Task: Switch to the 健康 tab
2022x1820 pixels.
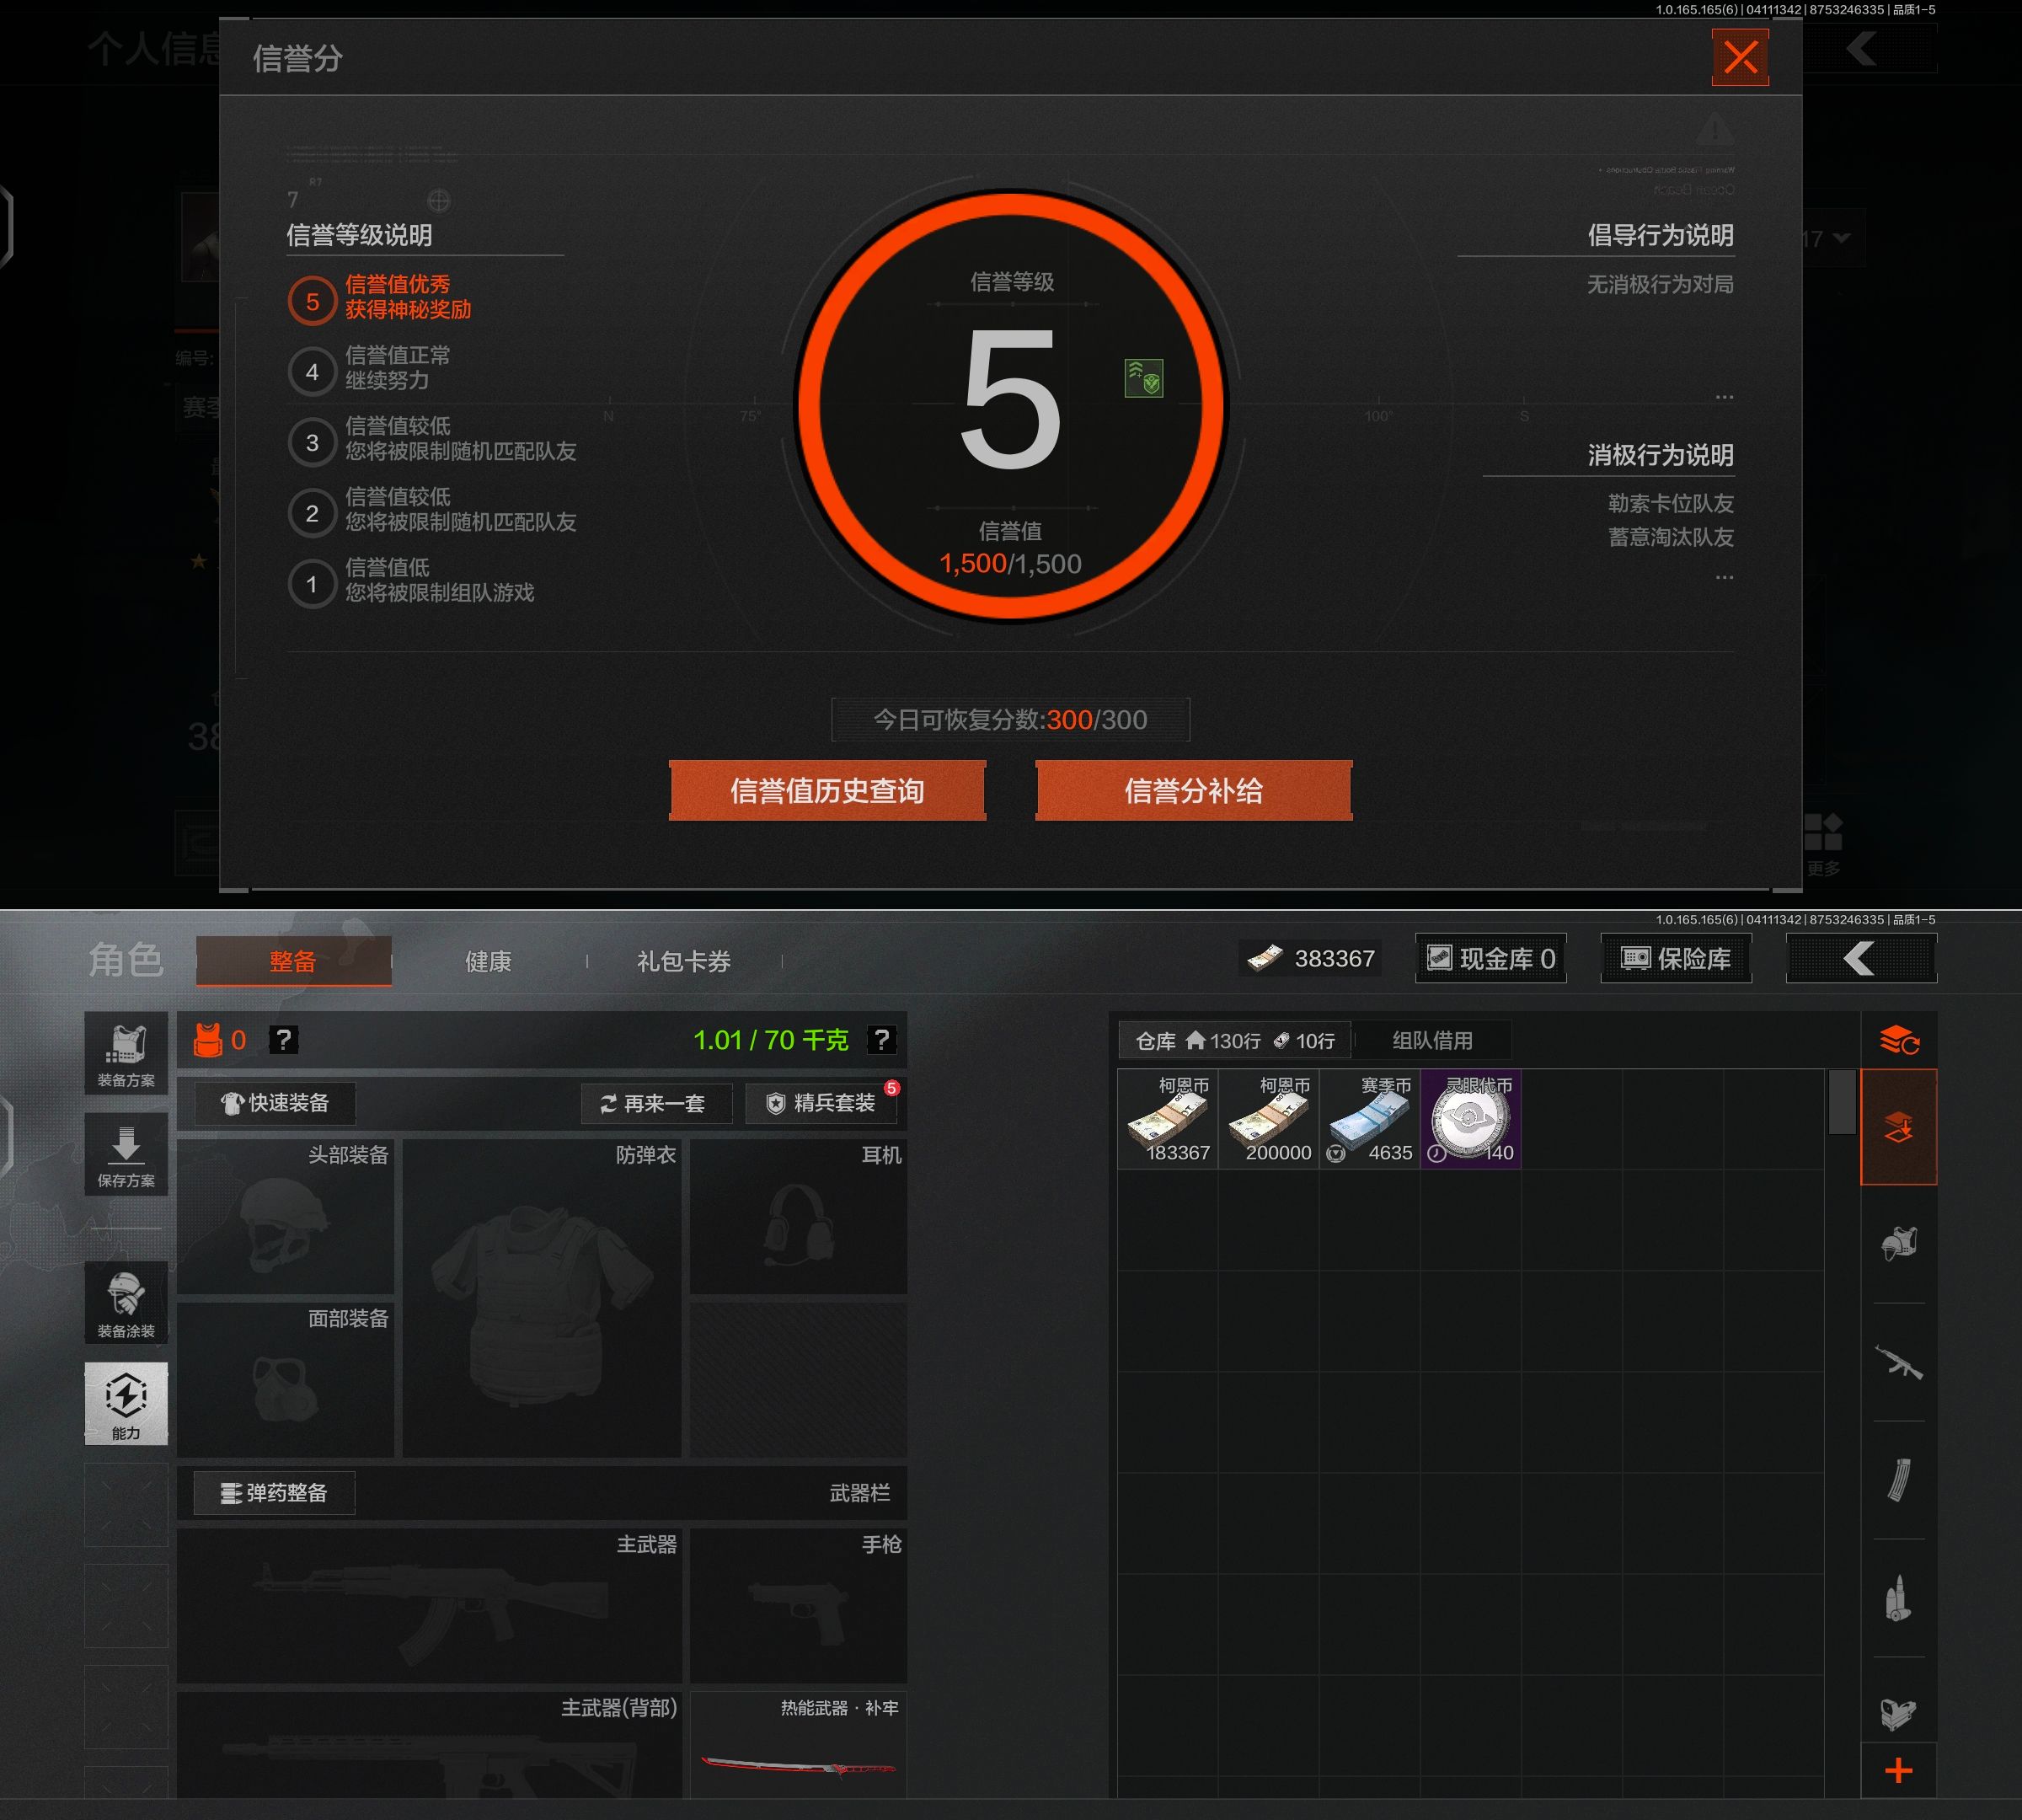Action: (488, 962)
